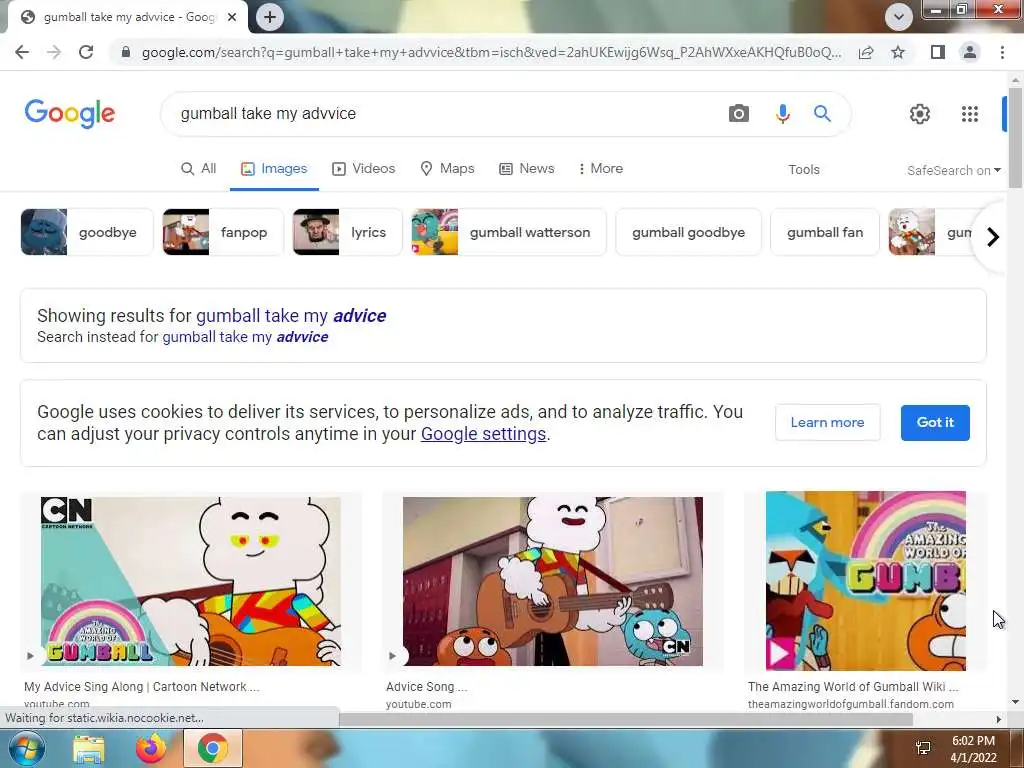Dismiss cookie notice with Got it
The width and height of the screenshot is (1024, 768).
coord(935,423)
